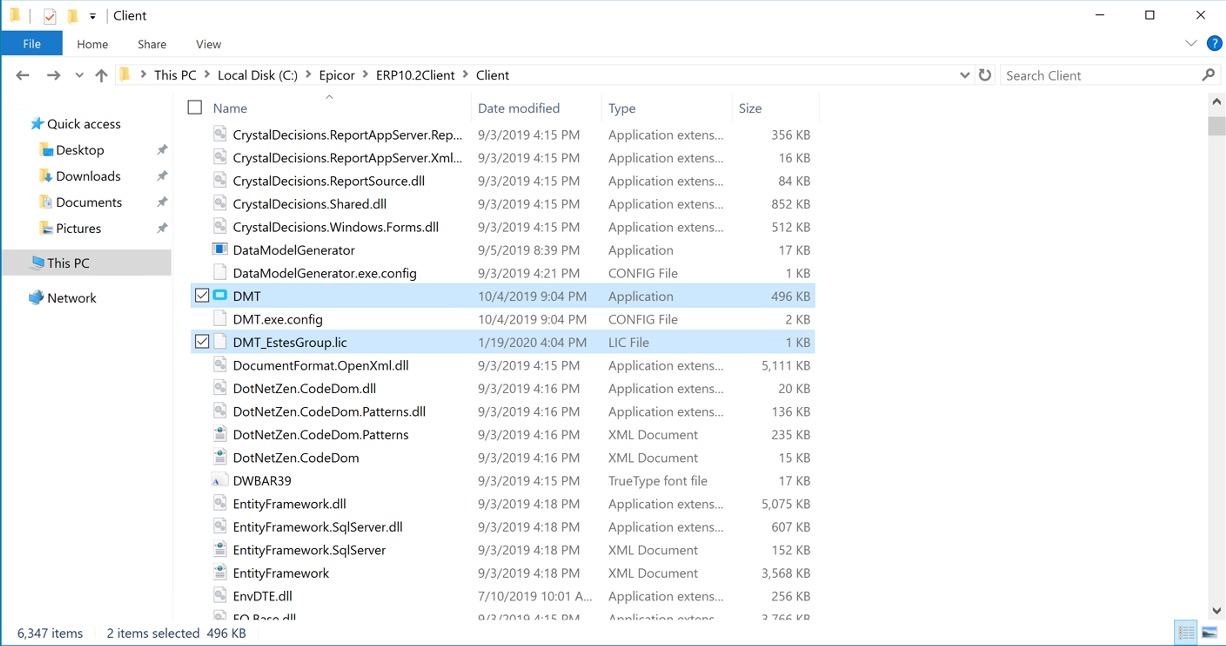Go back with the back arrow
Image resolution: width=1226 pixels, height=646 pixels.
(x=23, y=75)
